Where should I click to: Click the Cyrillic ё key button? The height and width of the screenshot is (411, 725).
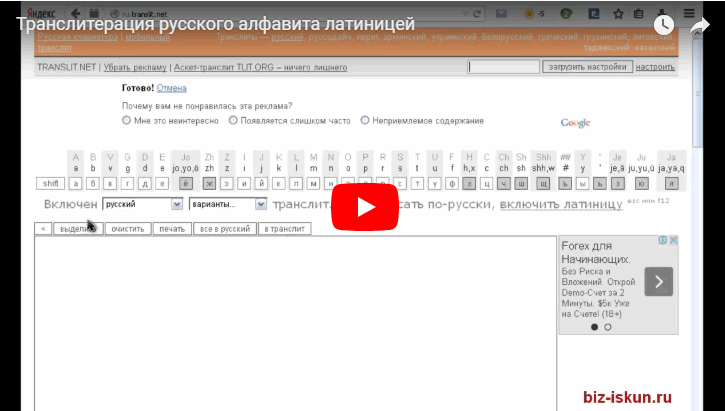coord(185,184)
